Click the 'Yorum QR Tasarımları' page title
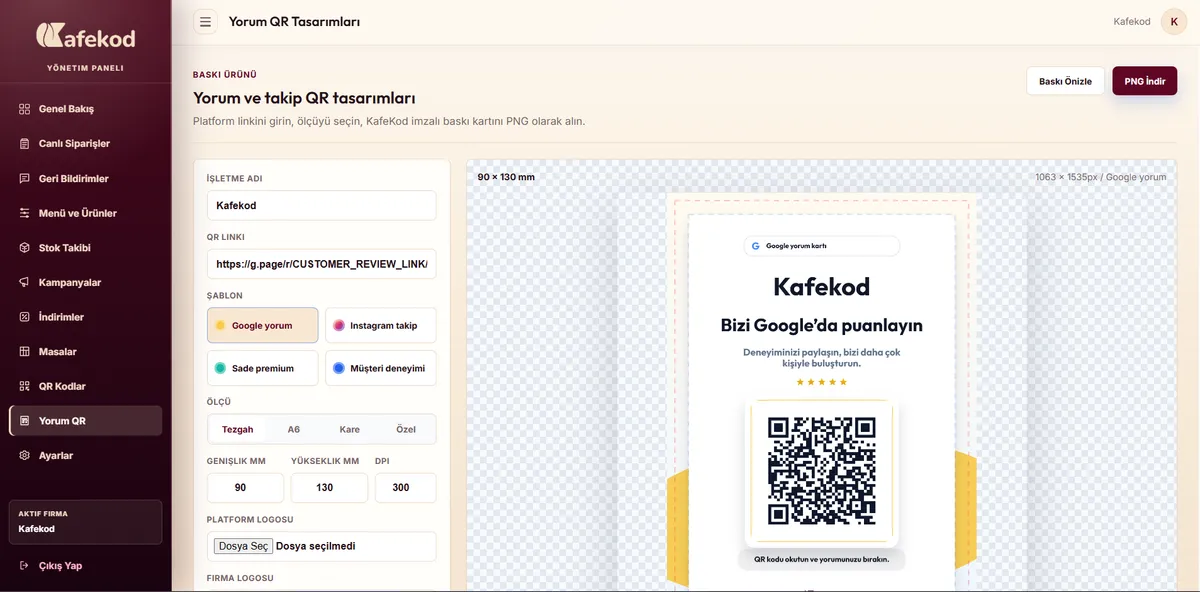The image size is (1200, 592). click(294, 22)
